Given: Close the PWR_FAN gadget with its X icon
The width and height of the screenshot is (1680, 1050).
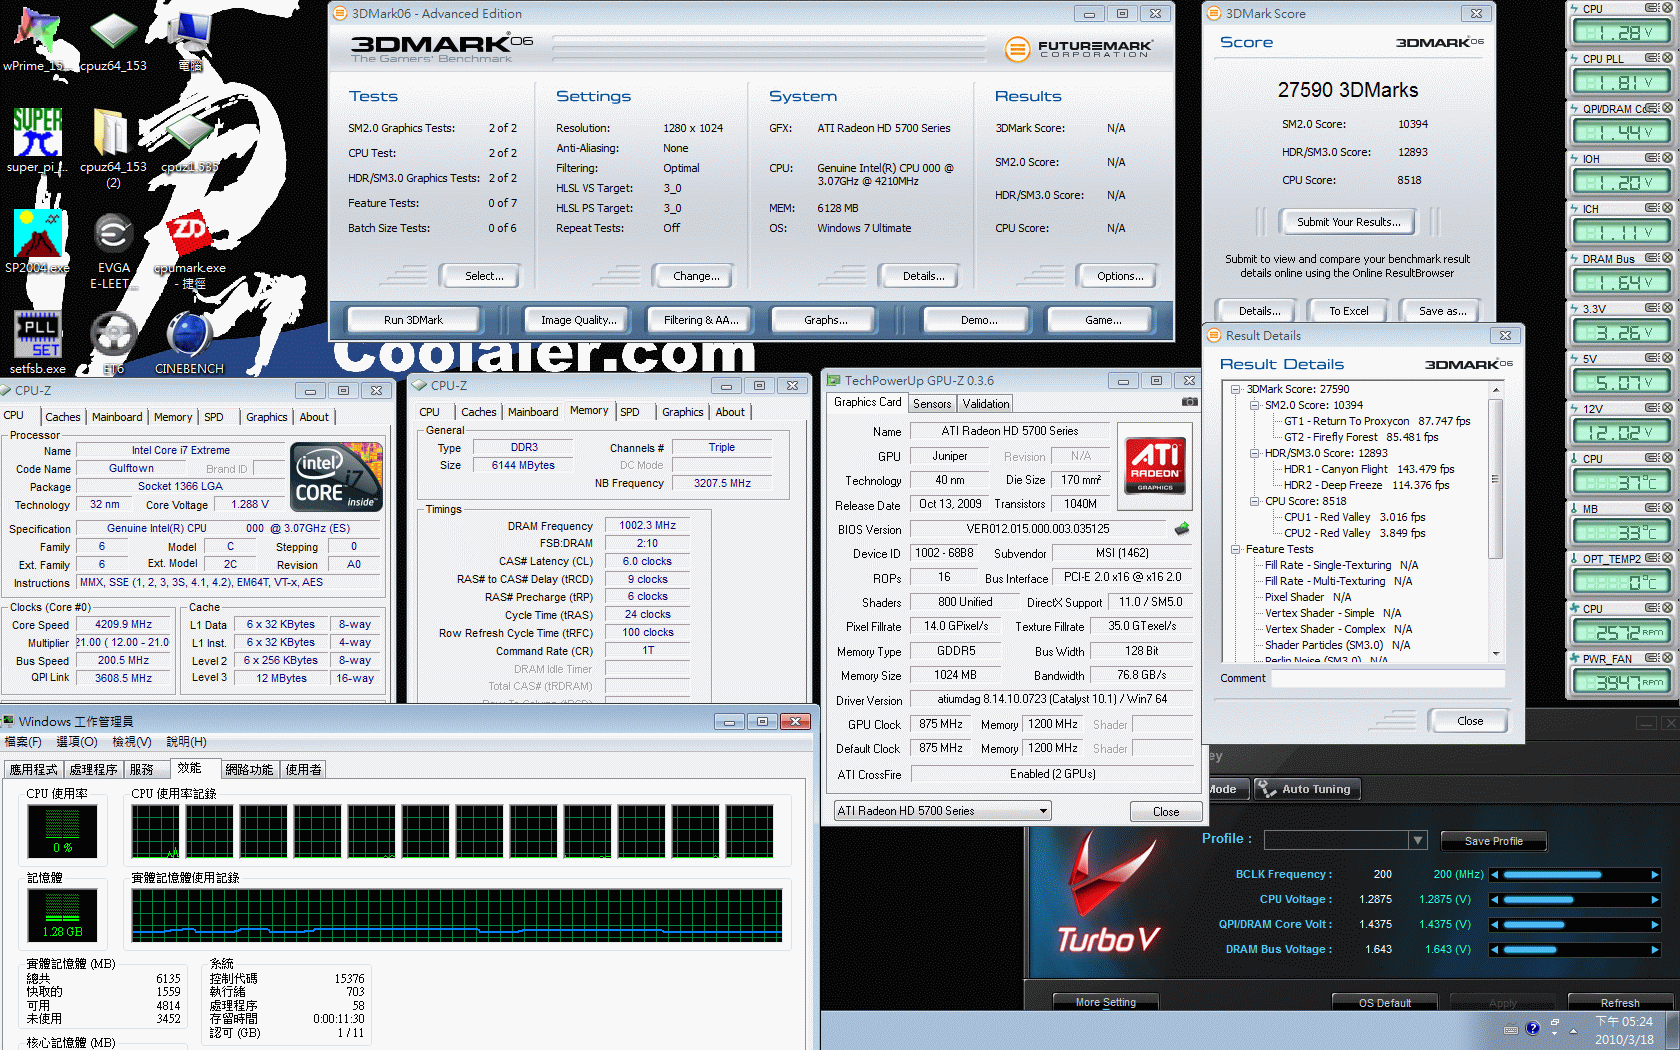Looking at the screenshot, I should 1667,658.
